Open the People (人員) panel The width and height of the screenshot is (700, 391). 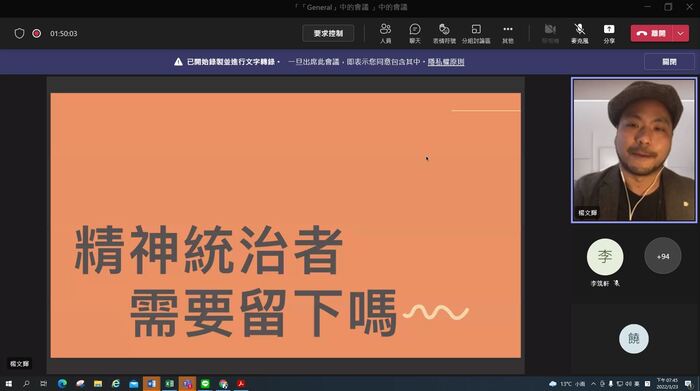[x=386, y=33]
